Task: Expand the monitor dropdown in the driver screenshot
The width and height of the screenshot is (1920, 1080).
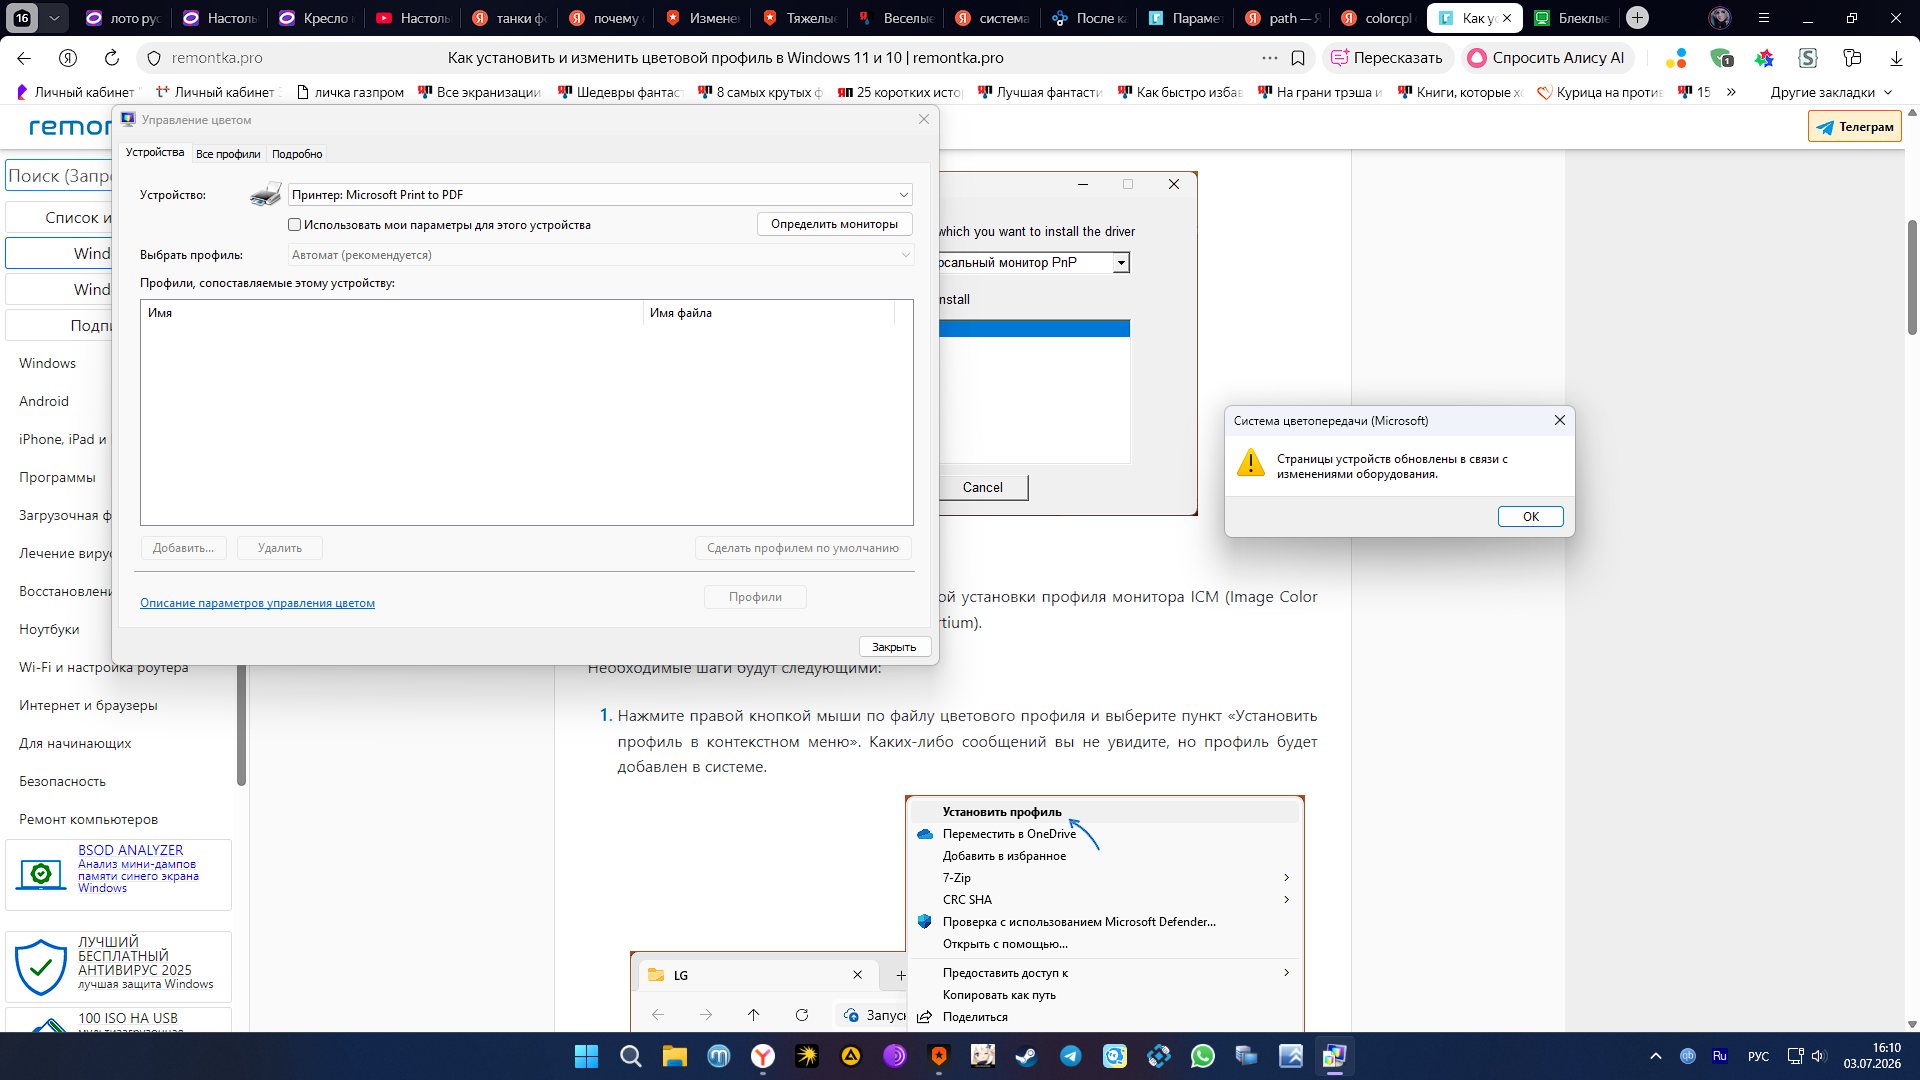Action: tap(1121, 263)
